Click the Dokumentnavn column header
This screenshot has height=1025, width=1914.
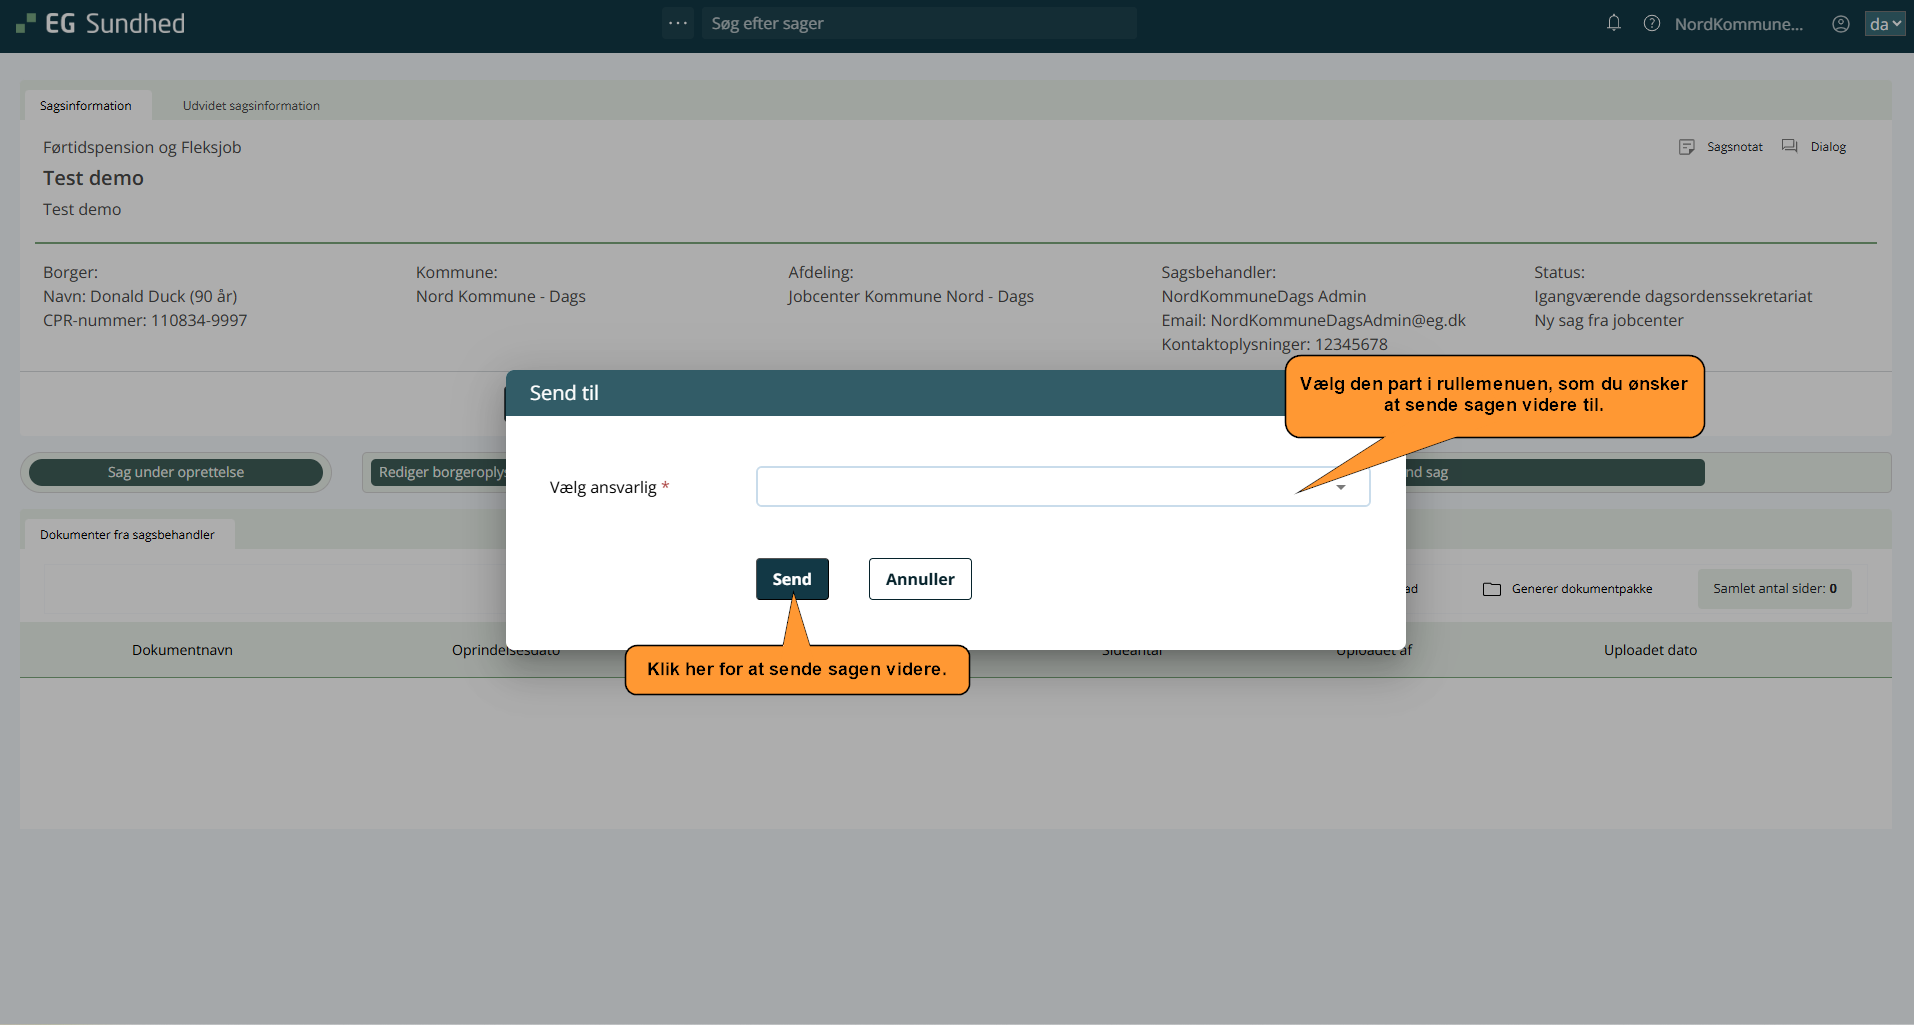(182, 650)
